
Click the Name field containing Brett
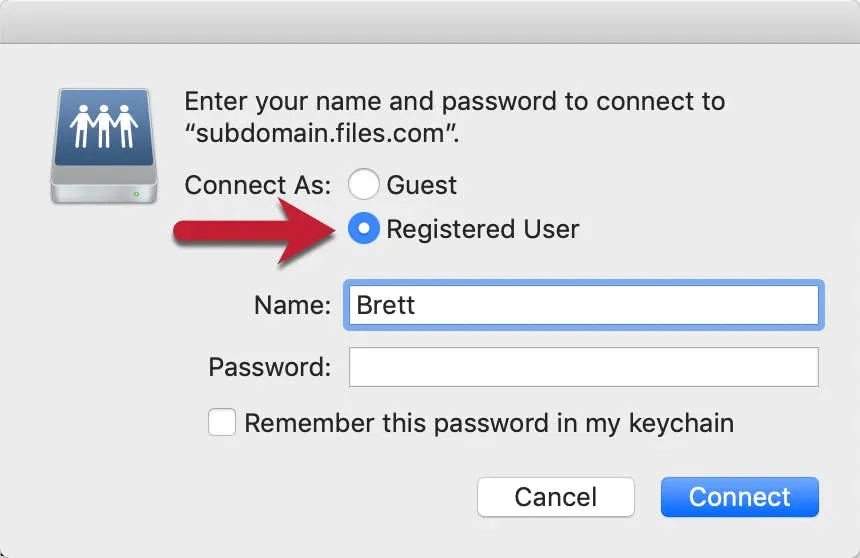[x=584, y=305]
